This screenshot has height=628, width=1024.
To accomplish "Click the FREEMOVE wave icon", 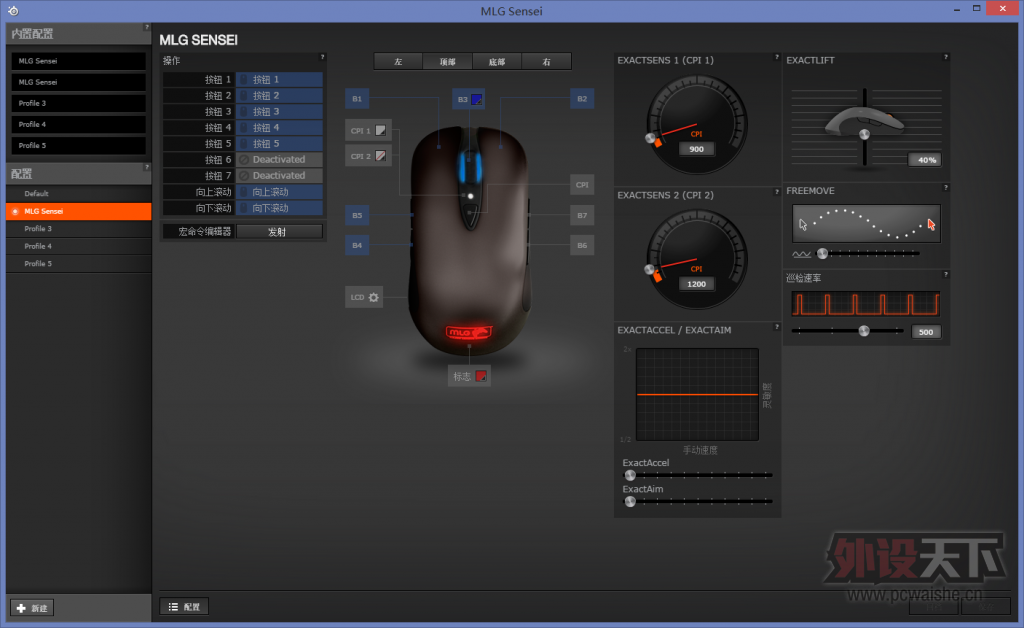I will 801,254.
